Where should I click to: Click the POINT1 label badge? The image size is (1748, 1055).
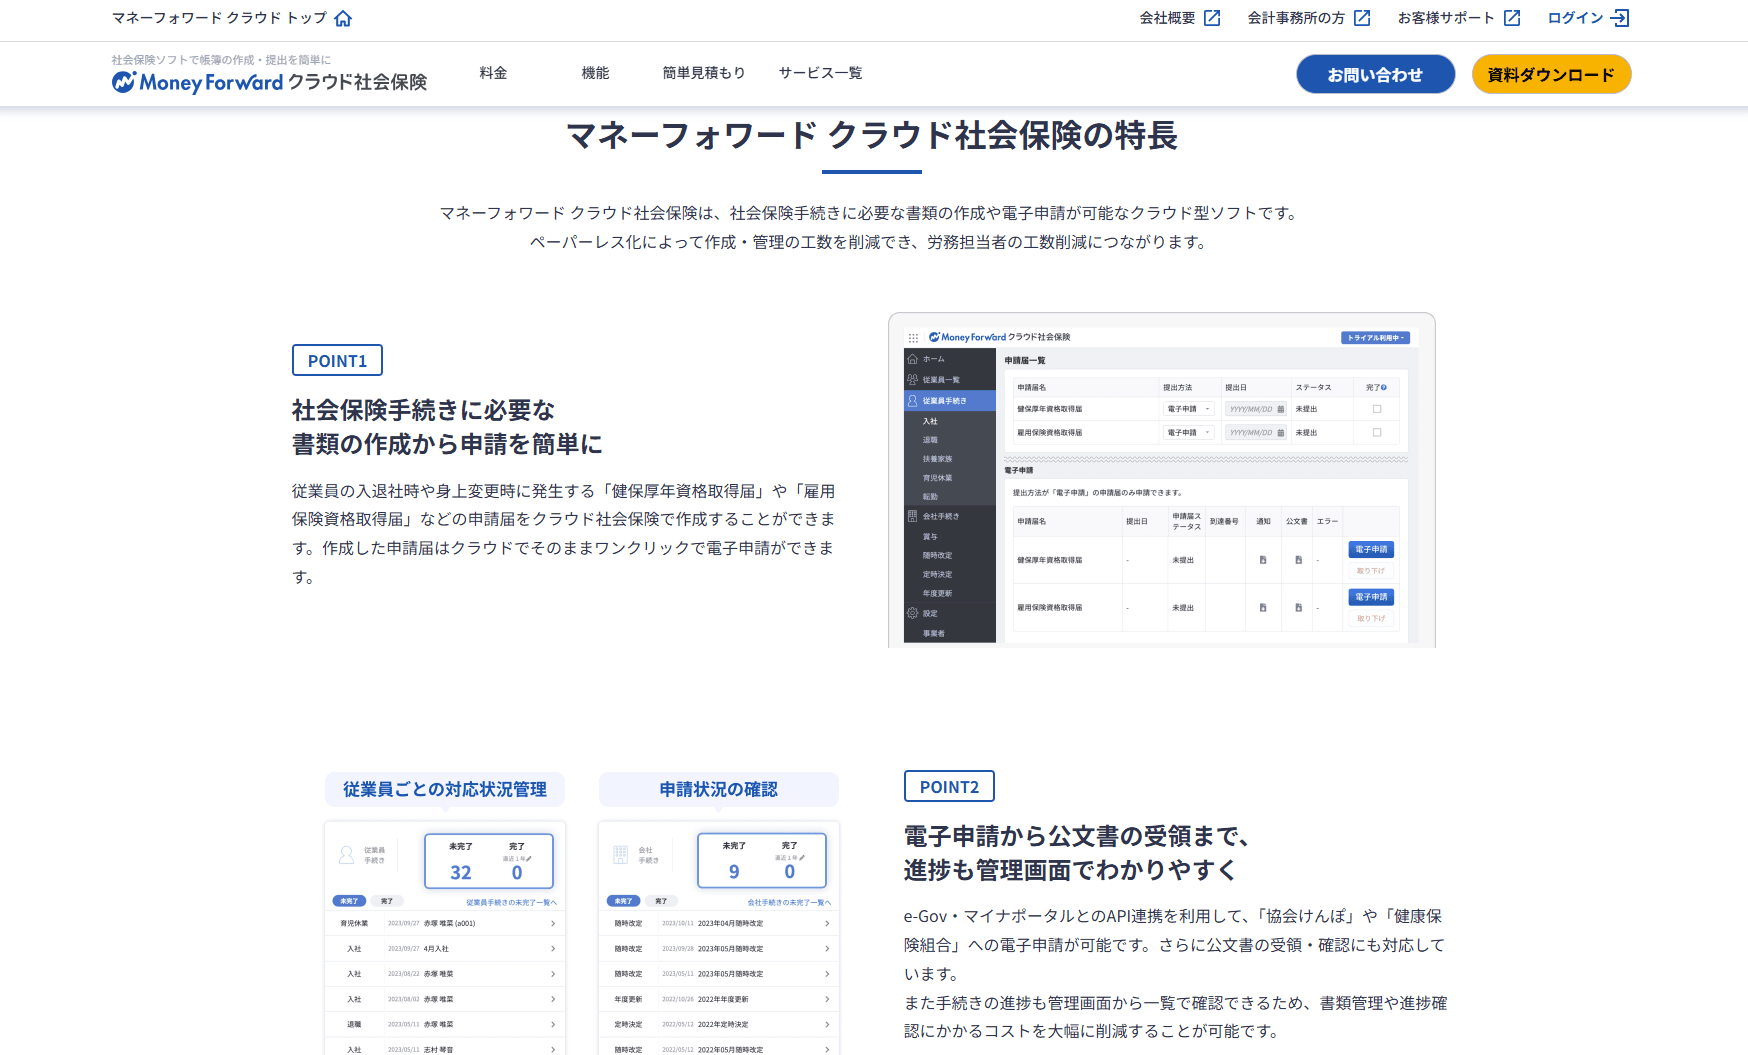coord(337,360)
